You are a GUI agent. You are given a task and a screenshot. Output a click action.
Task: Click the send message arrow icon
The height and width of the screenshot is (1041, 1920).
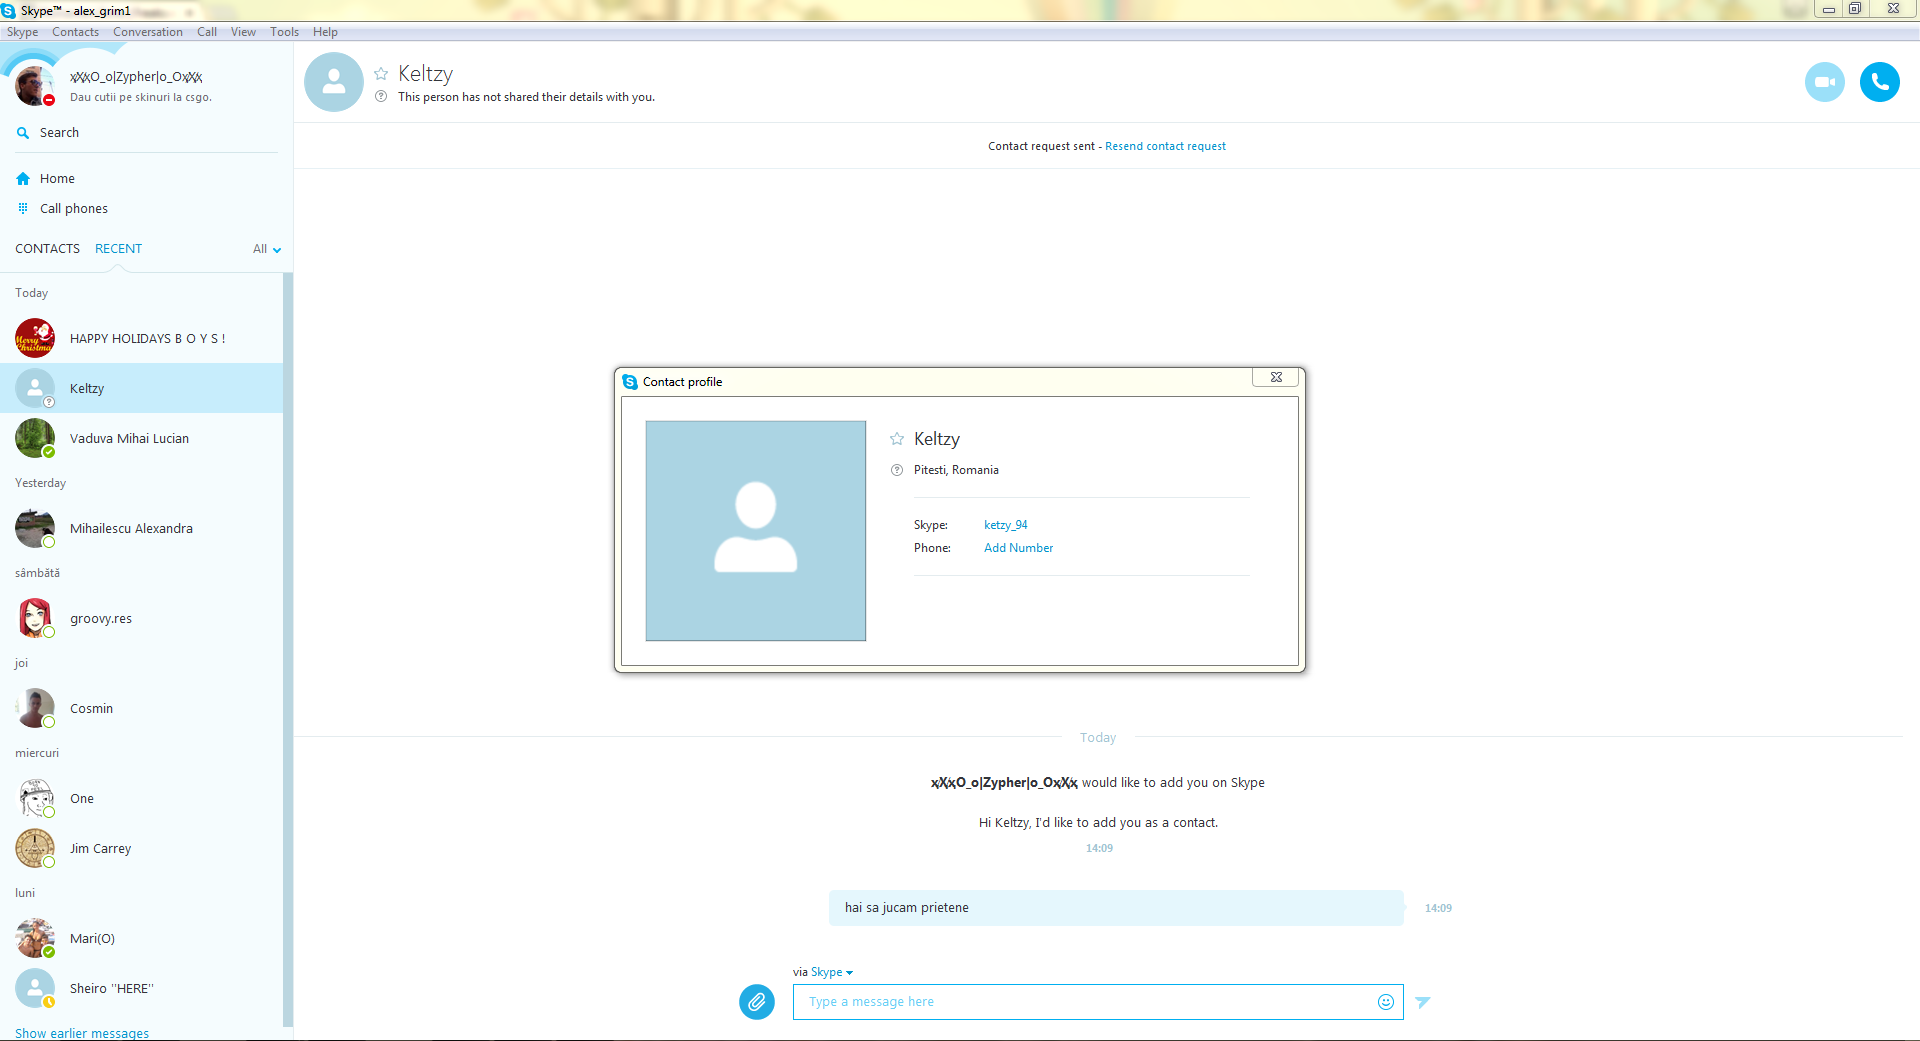point(1423,1002)
